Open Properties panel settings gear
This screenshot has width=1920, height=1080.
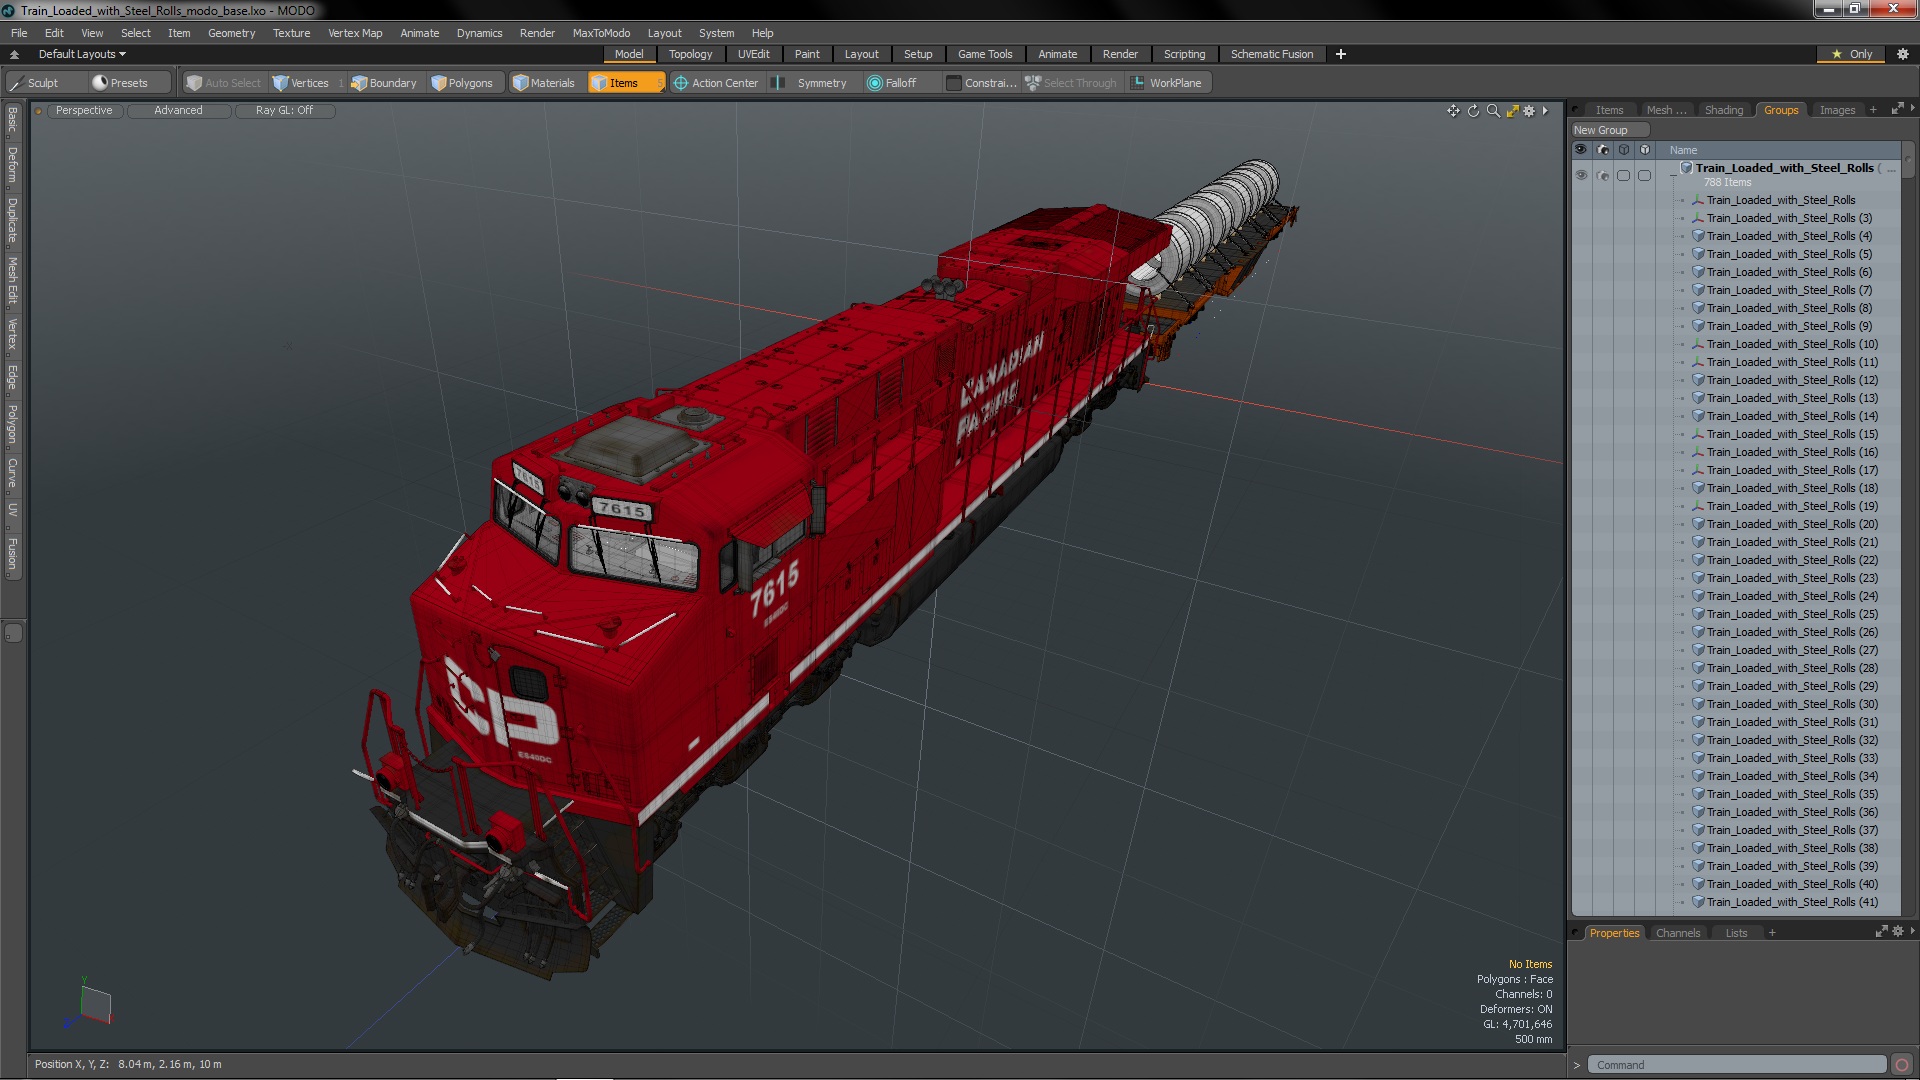coord(1898,932)
